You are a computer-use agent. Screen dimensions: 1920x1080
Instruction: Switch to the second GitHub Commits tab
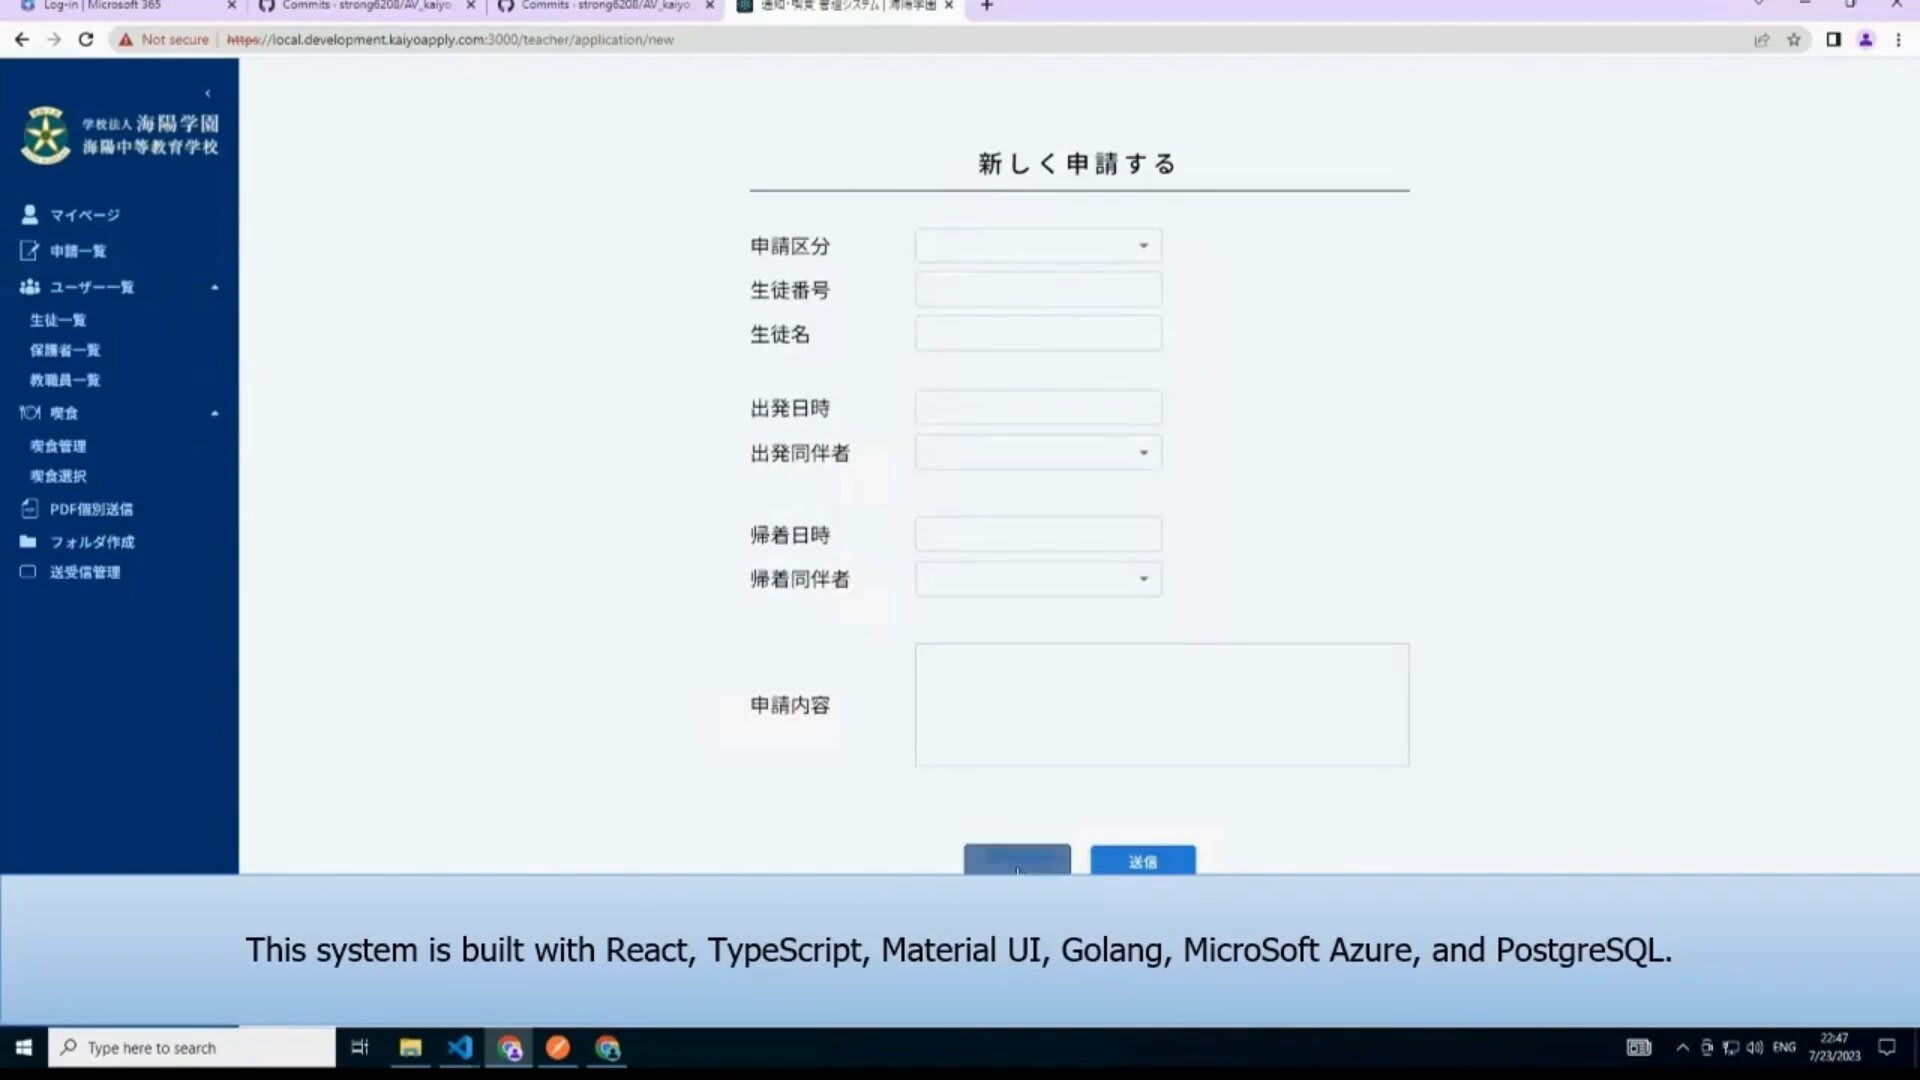(605, 6)
